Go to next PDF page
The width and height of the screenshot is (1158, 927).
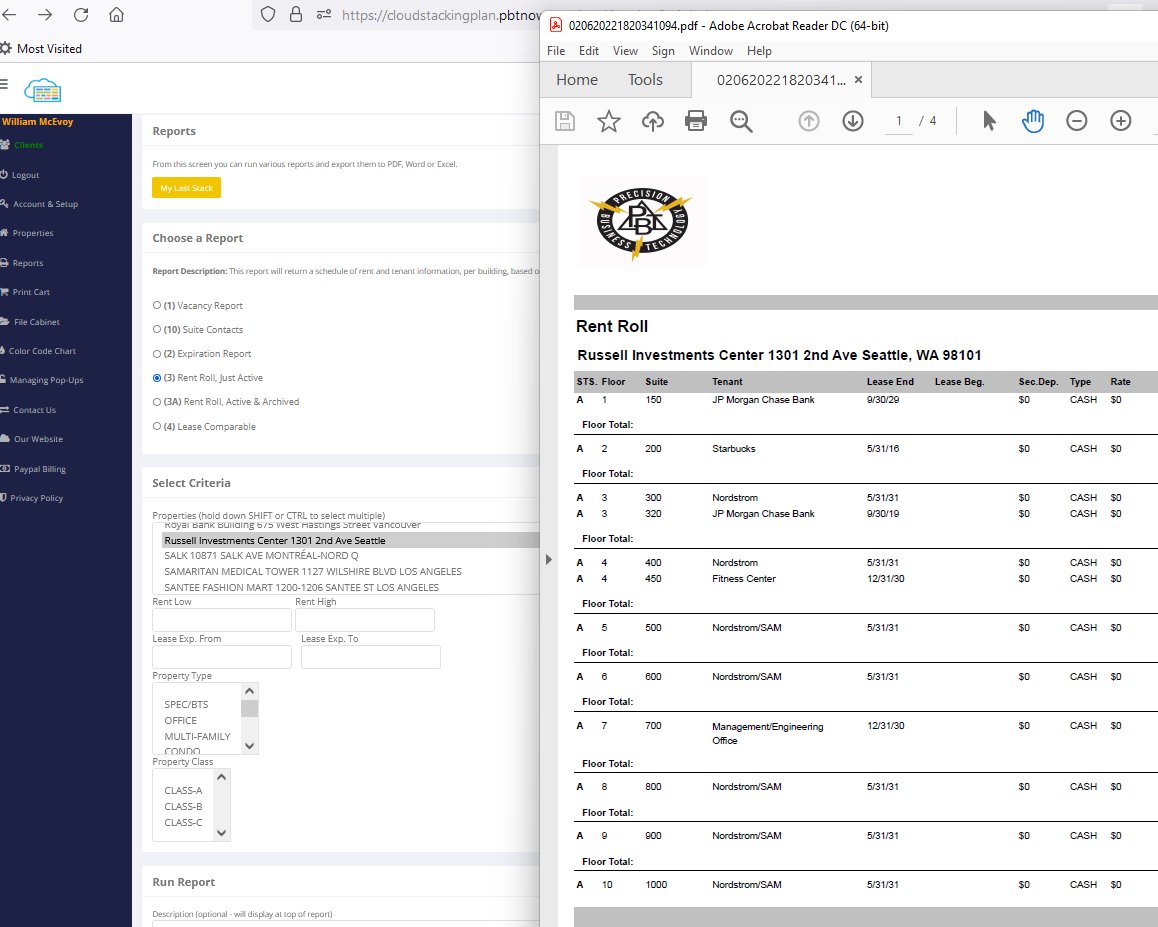pos(853,121)
